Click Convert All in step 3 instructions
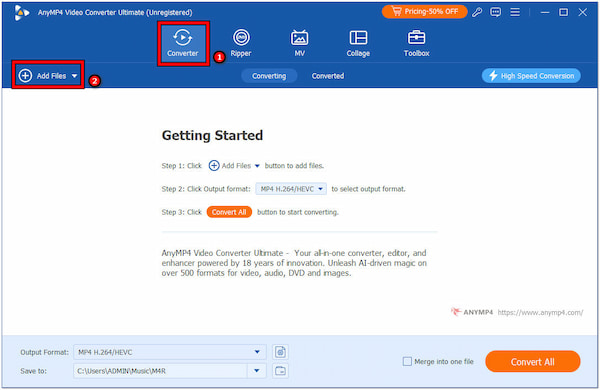This screenshot has height=390, width=600. (229, 212)
